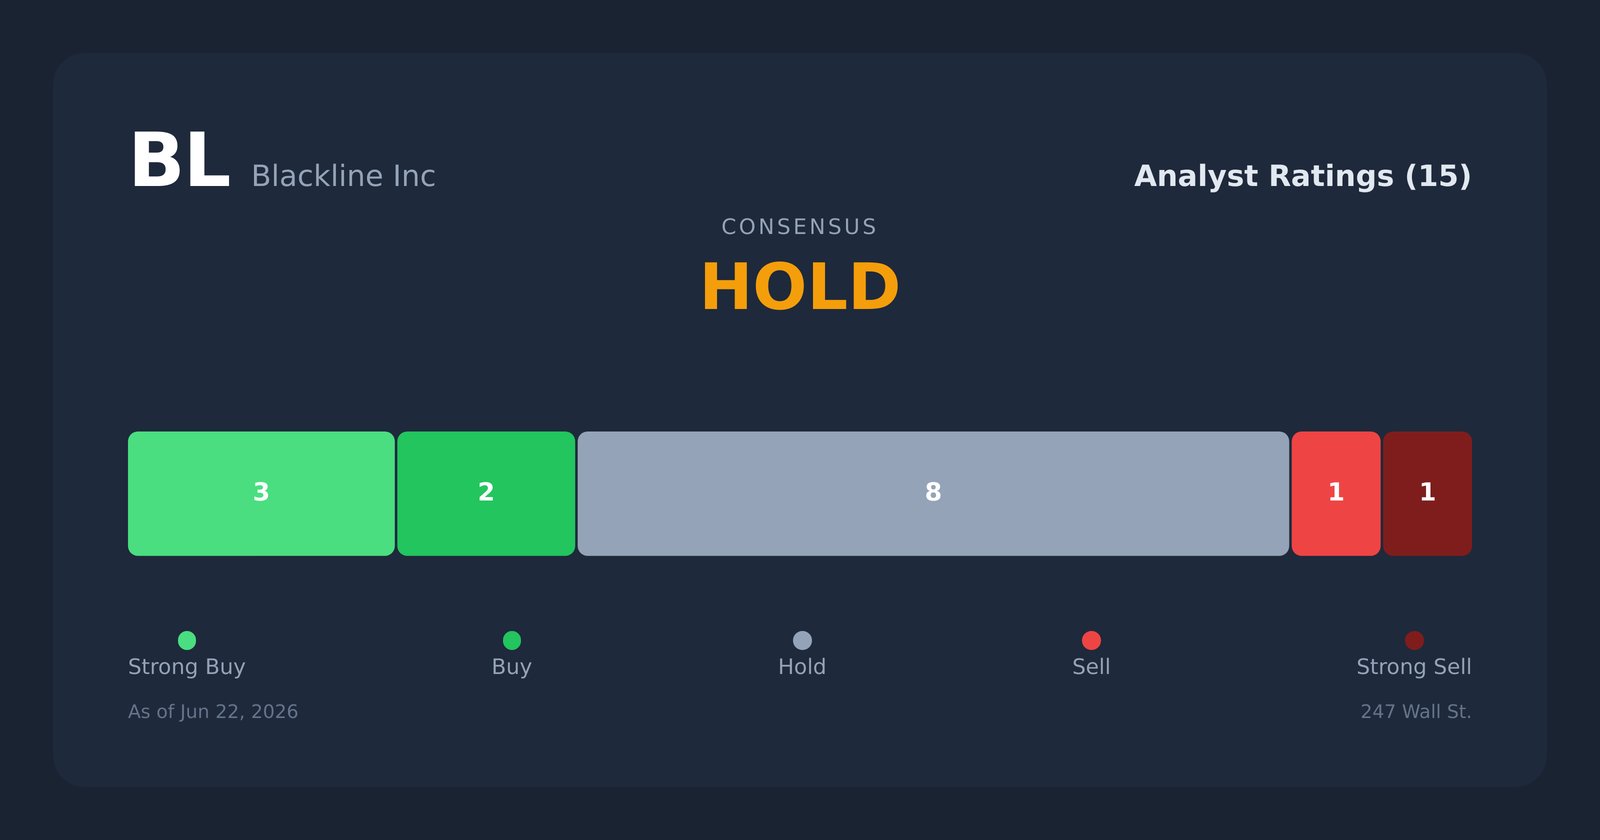
Task: Click the Hold legend label
Action: coord(802,667)
